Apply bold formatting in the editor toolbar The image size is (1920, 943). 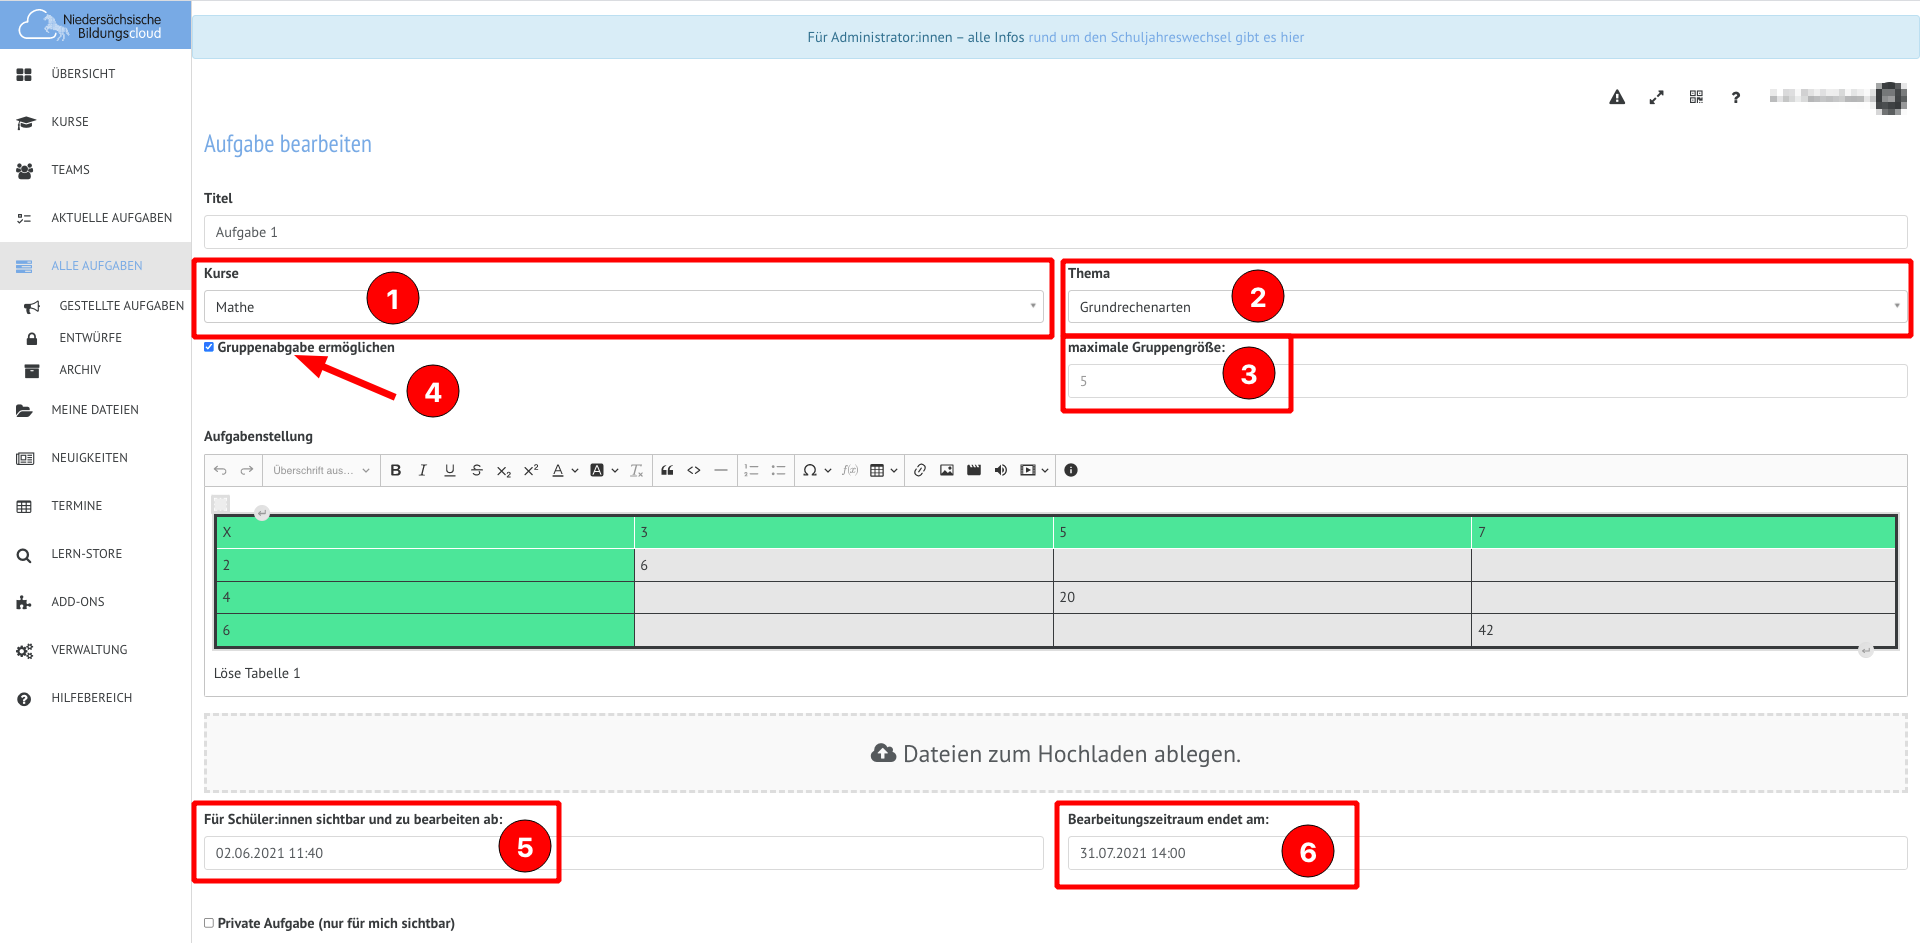[x=396, y=470]
